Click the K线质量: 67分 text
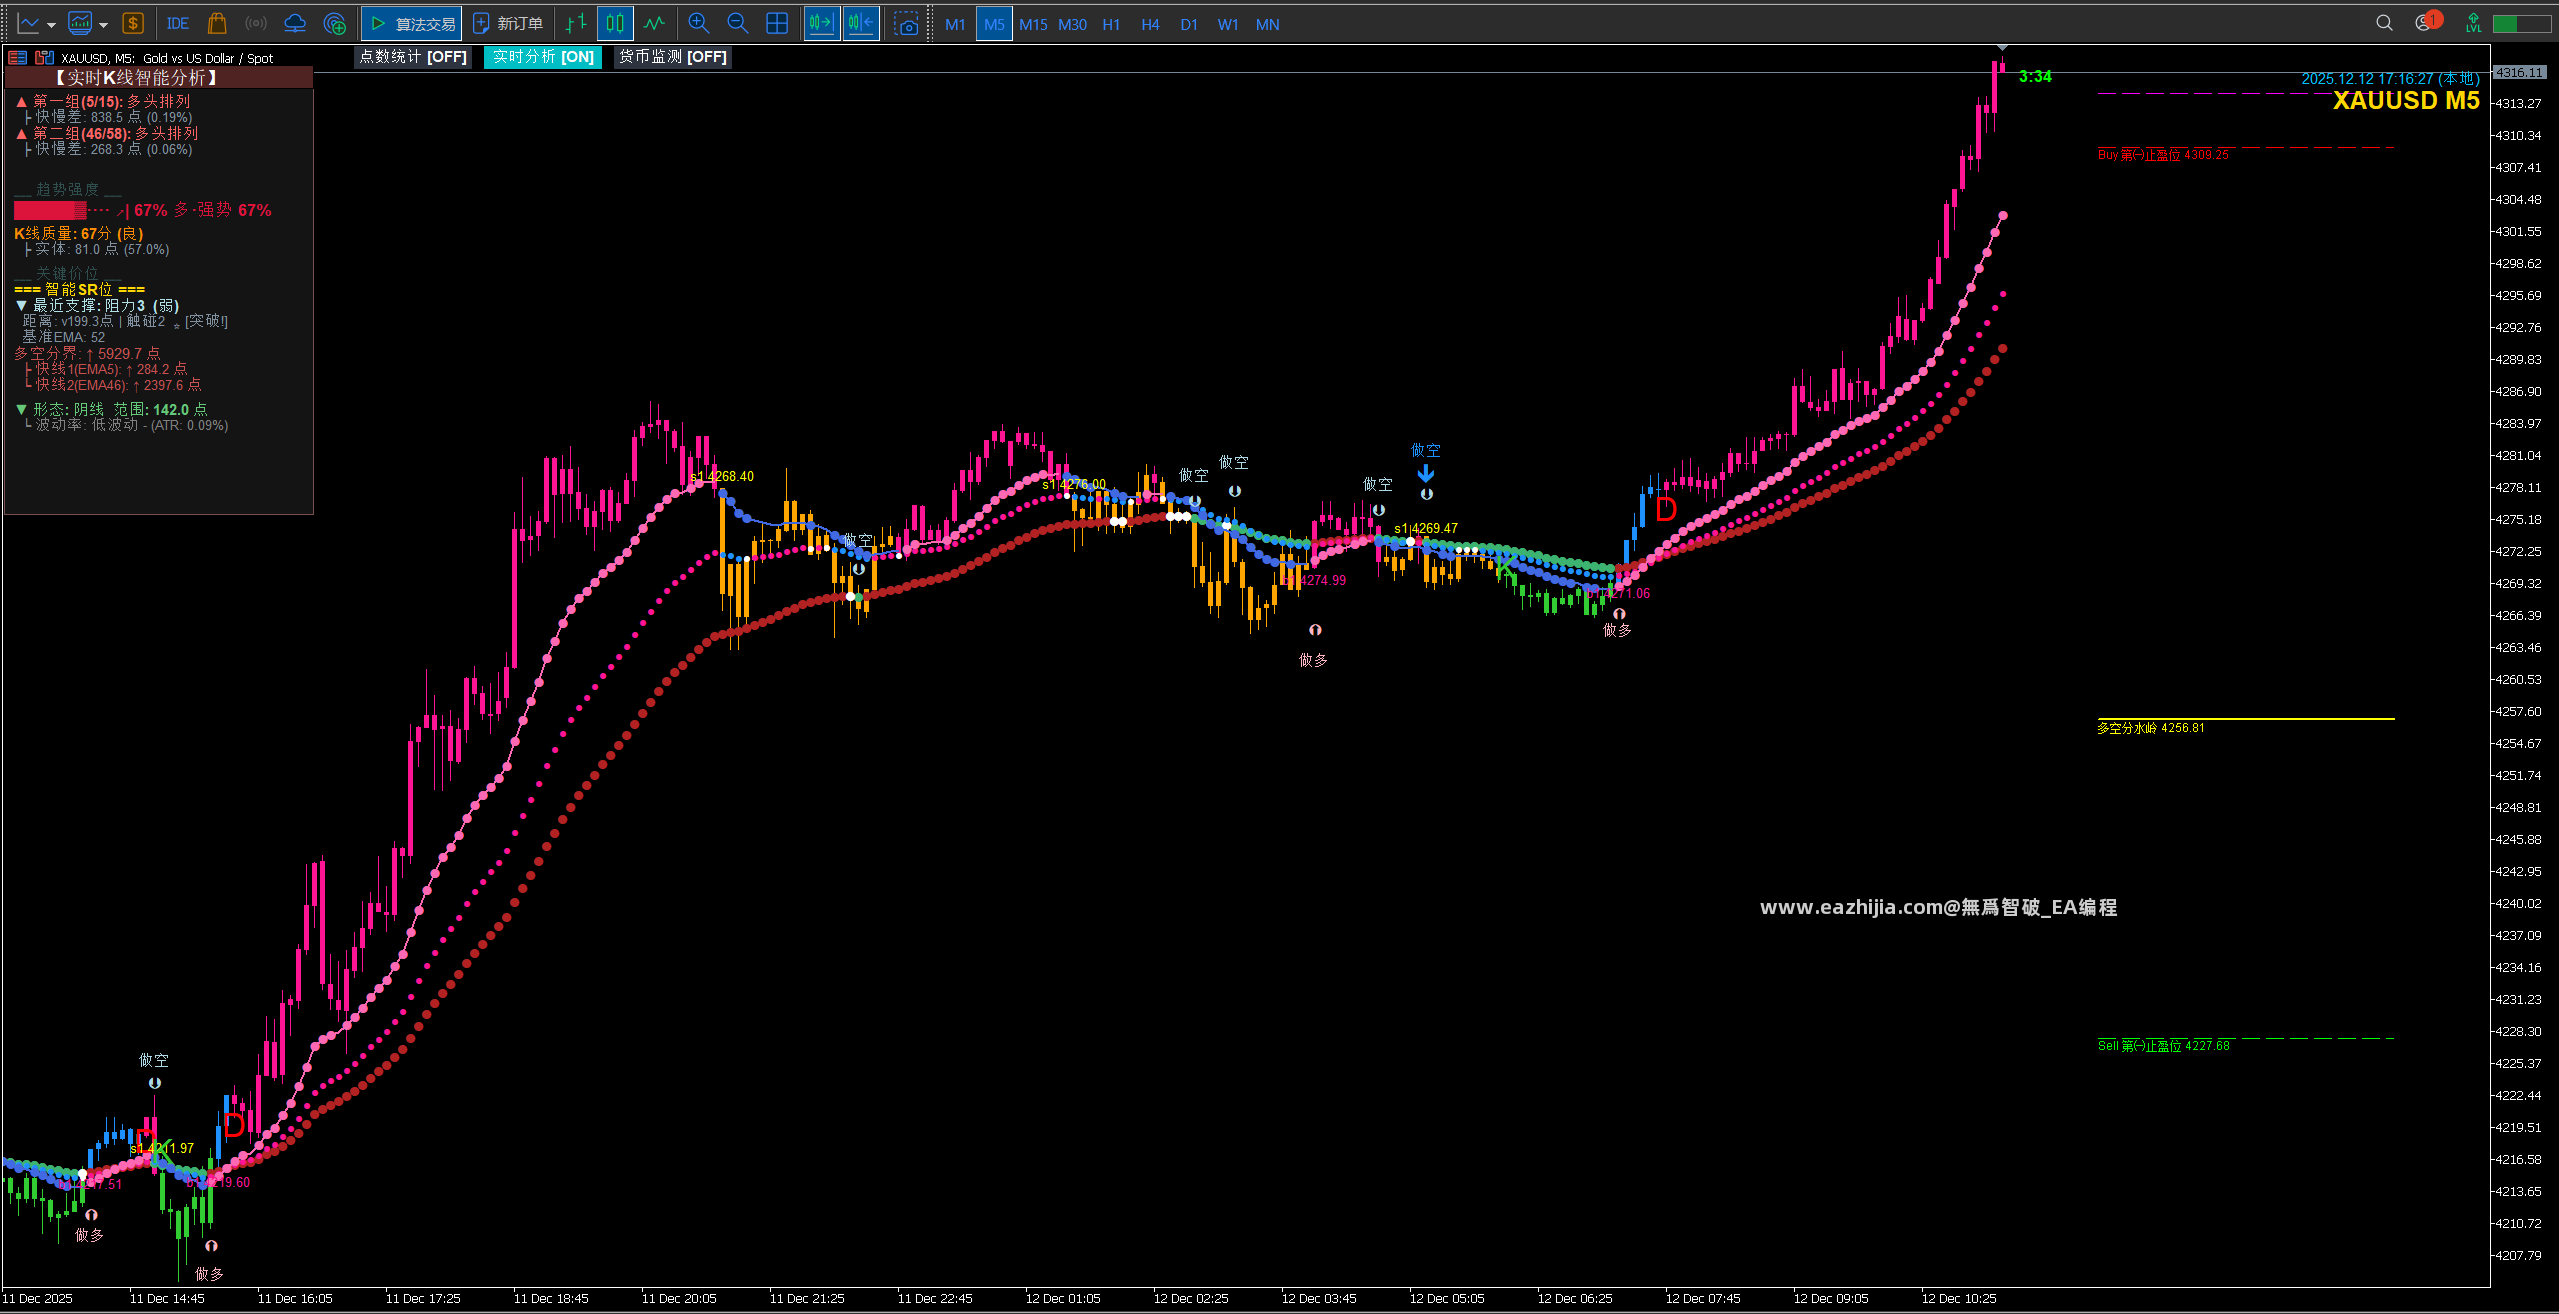The width and height of the screenshot is (2559, 1314). 79,234
